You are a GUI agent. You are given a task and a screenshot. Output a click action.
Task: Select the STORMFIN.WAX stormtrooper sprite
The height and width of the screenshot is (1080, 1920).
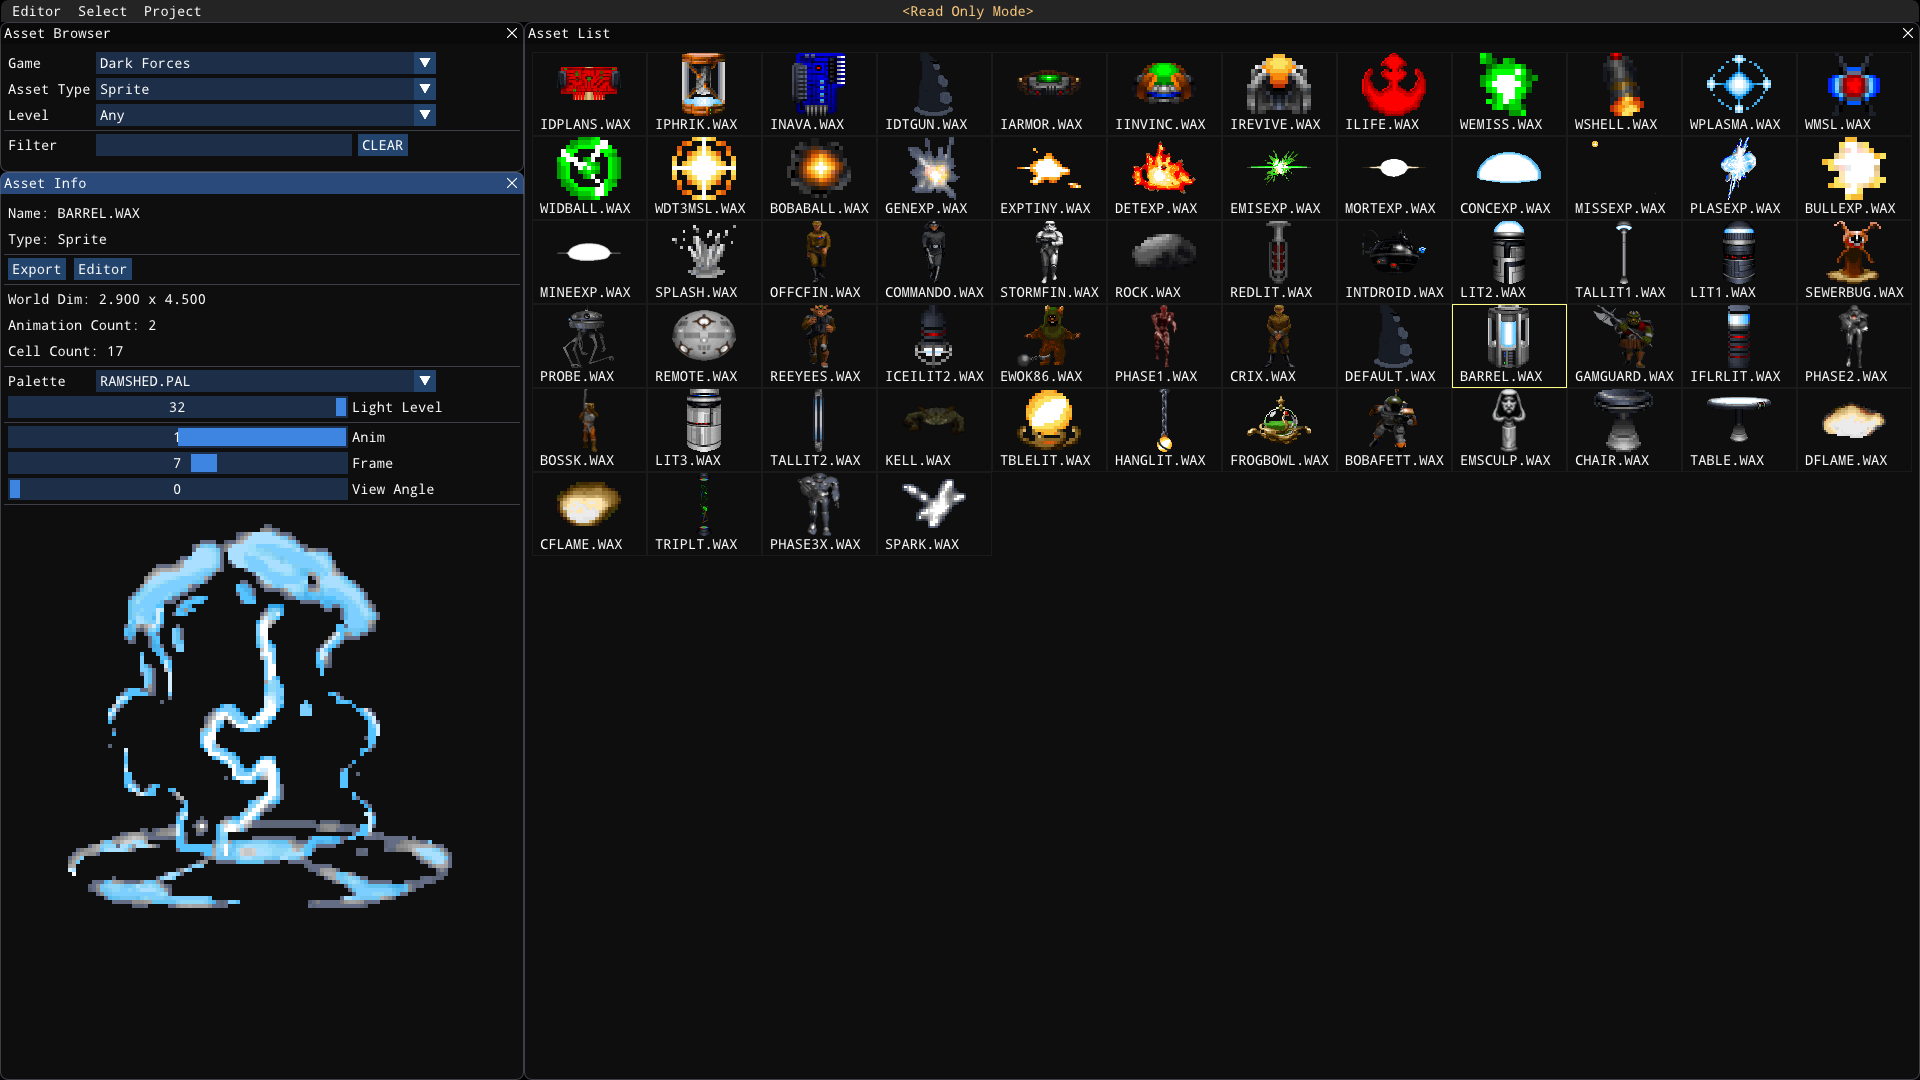point(1049,262)
